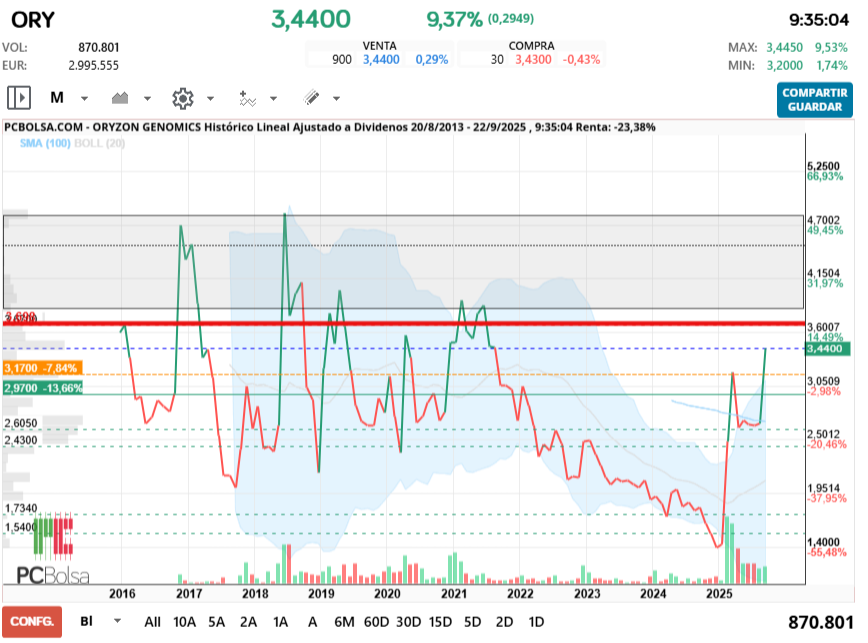Expand the dropdown next to M interval
This screenshot has height=643, width=868.
pos(84,99)
